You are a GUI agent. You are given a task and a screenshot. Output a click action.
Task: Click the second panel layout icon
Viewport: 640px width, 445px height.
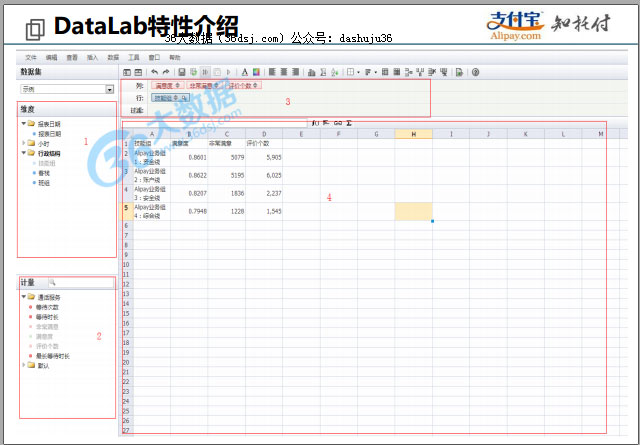pyautogui.click(x=138, y=72)
